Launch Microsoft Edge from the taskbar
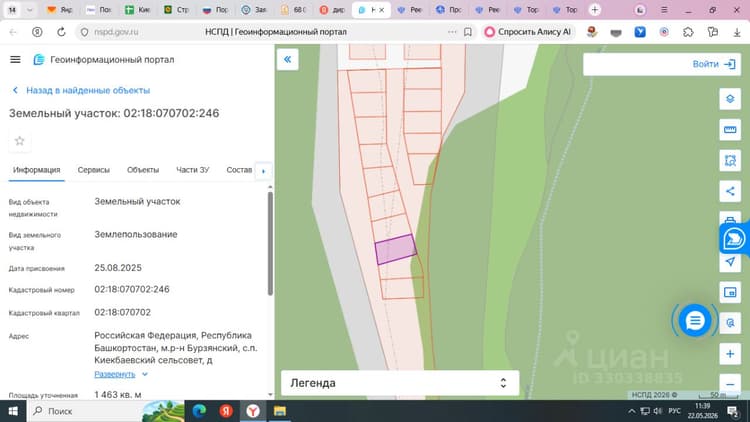The width and height of the screenshot is (750, 422). [x=199, y=411]
